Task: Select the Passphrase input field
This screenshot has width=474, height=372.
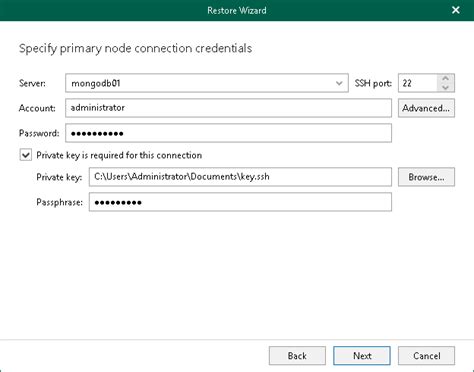Action: coord(240,202)
